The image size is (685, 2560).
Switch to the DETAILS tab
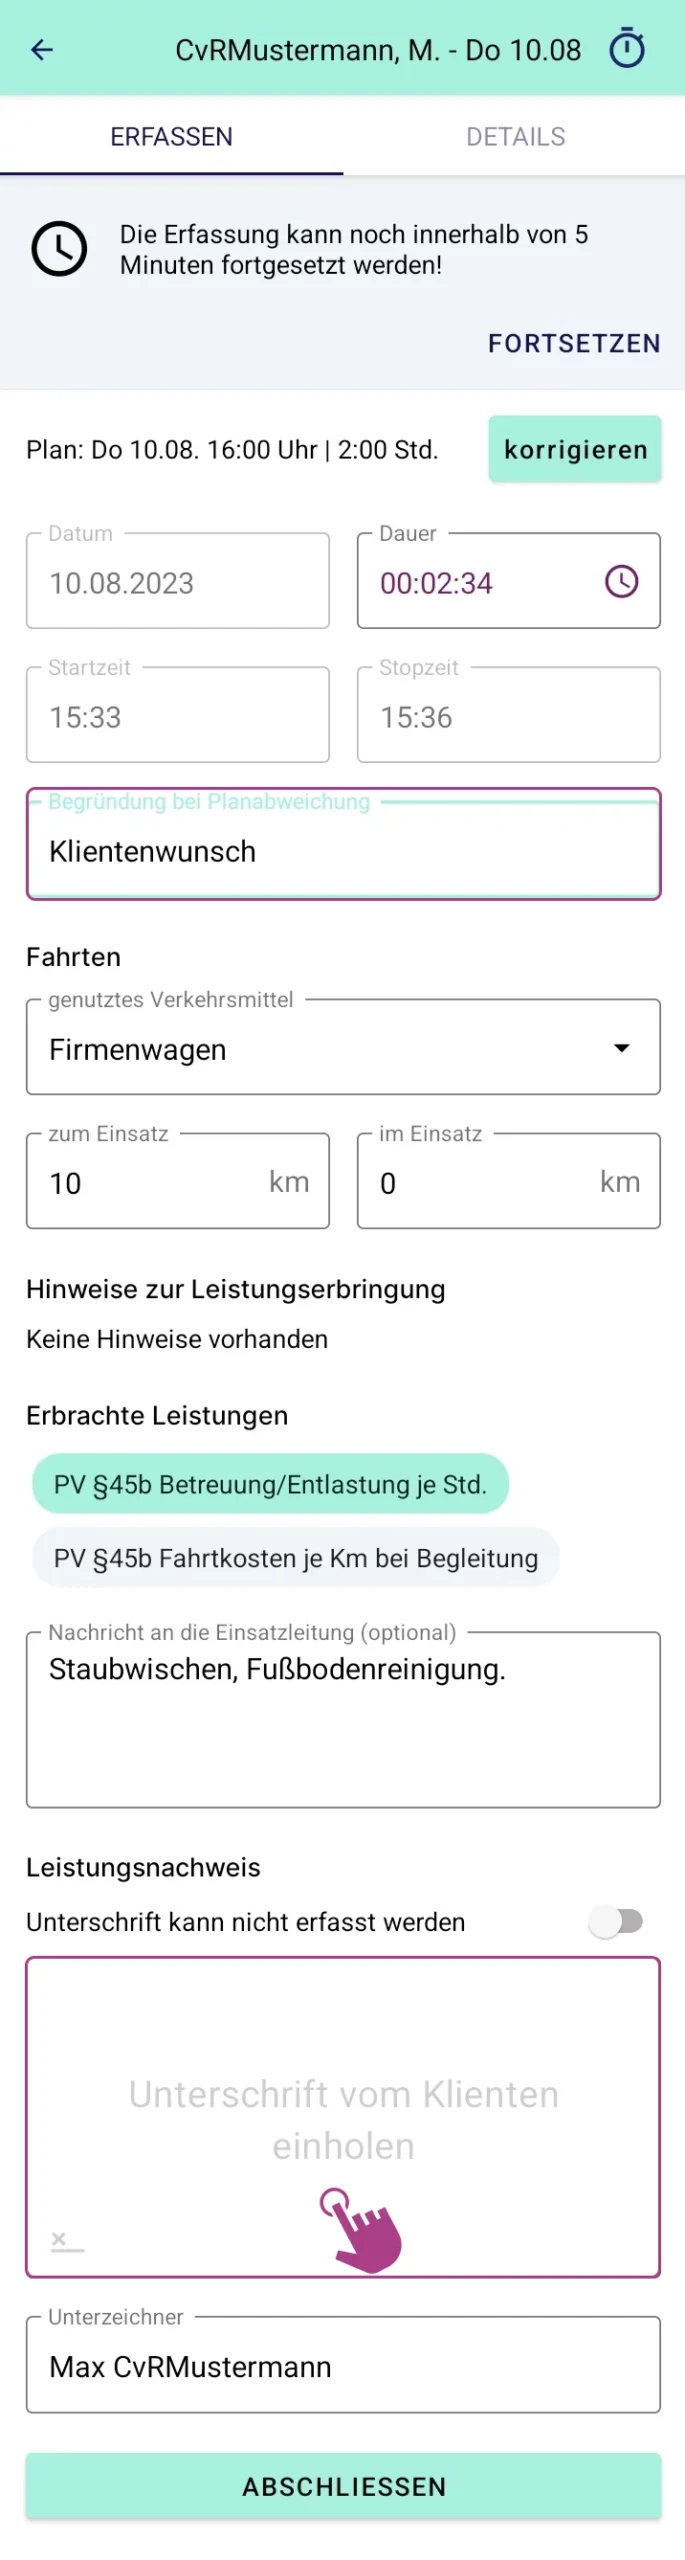click(515, 137)
